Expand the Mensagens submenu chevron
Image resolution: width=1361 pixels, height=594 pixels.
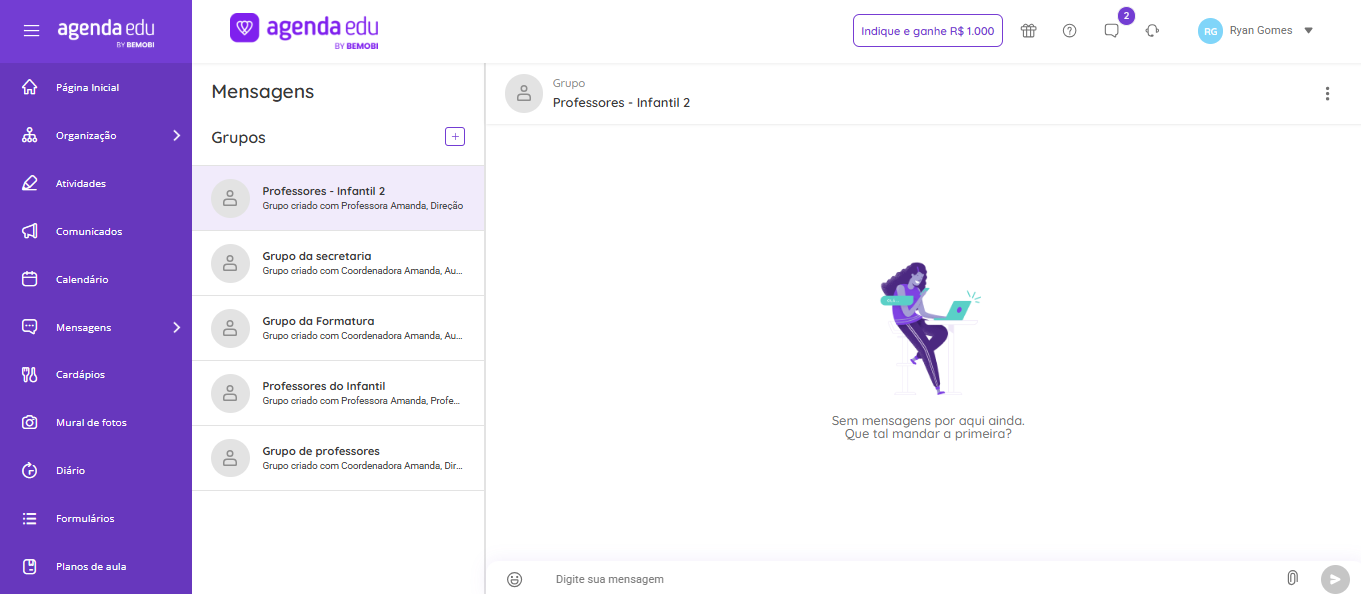[x=176, y=327]
